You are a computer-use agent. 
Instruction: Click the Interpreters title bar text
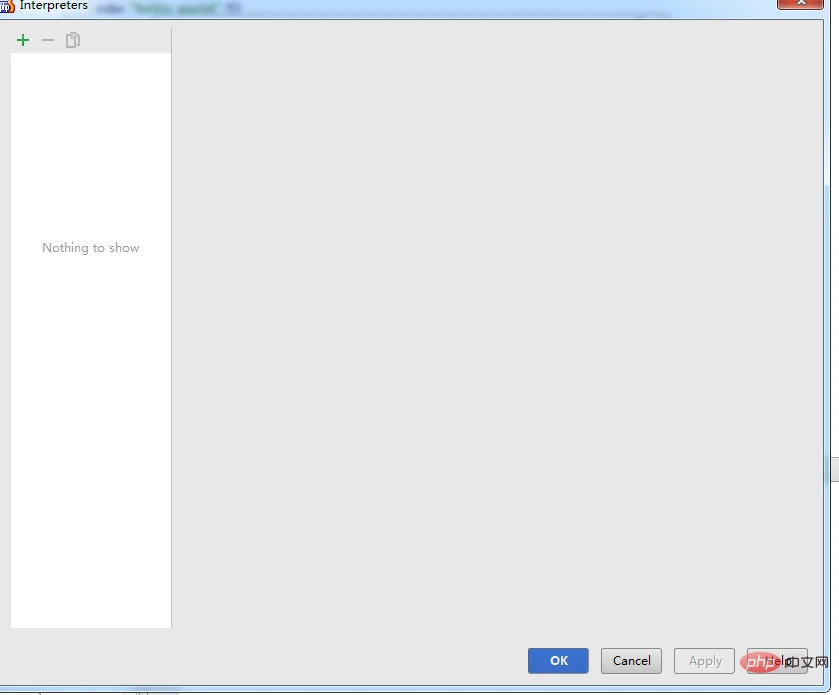click(54, 6)
